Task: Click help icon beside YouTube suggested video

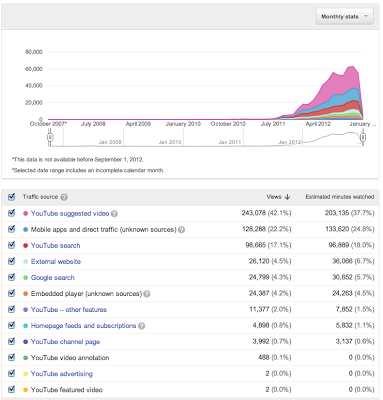Action: click(114, 214)
